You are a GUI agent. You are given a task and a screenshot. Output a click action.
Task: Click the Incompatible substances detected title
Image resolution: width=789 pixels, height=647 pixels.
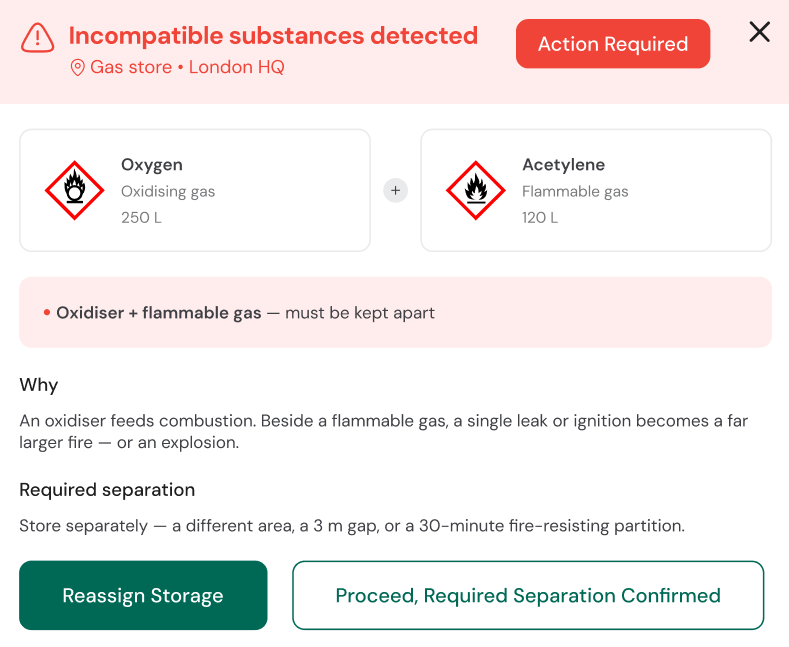click(273, 36)
